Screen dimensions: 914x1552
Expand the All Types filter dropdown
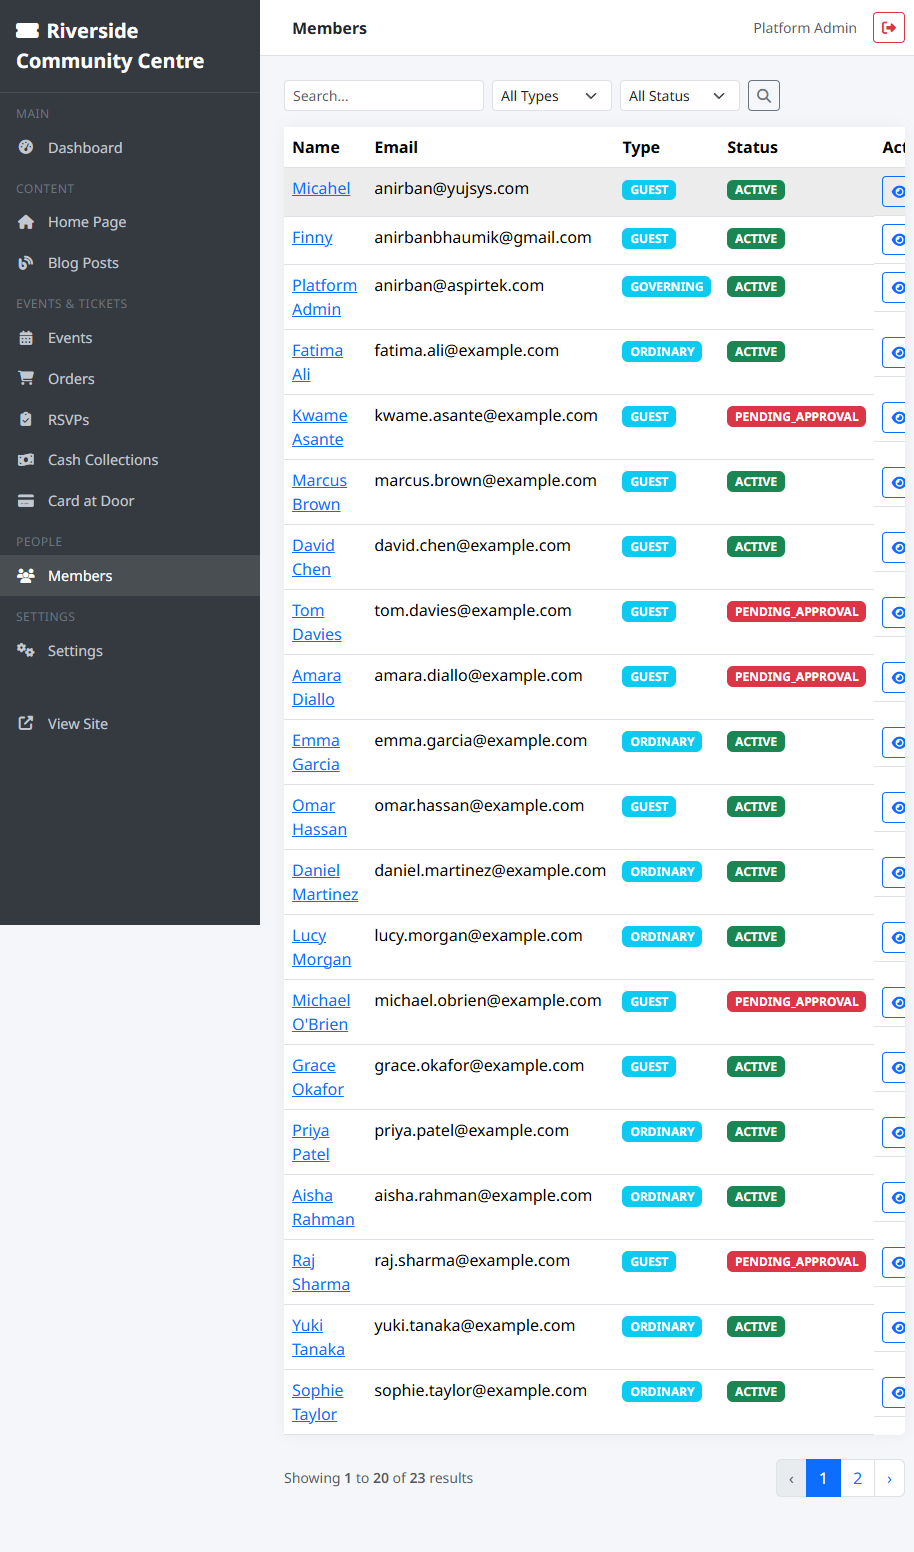551,96
